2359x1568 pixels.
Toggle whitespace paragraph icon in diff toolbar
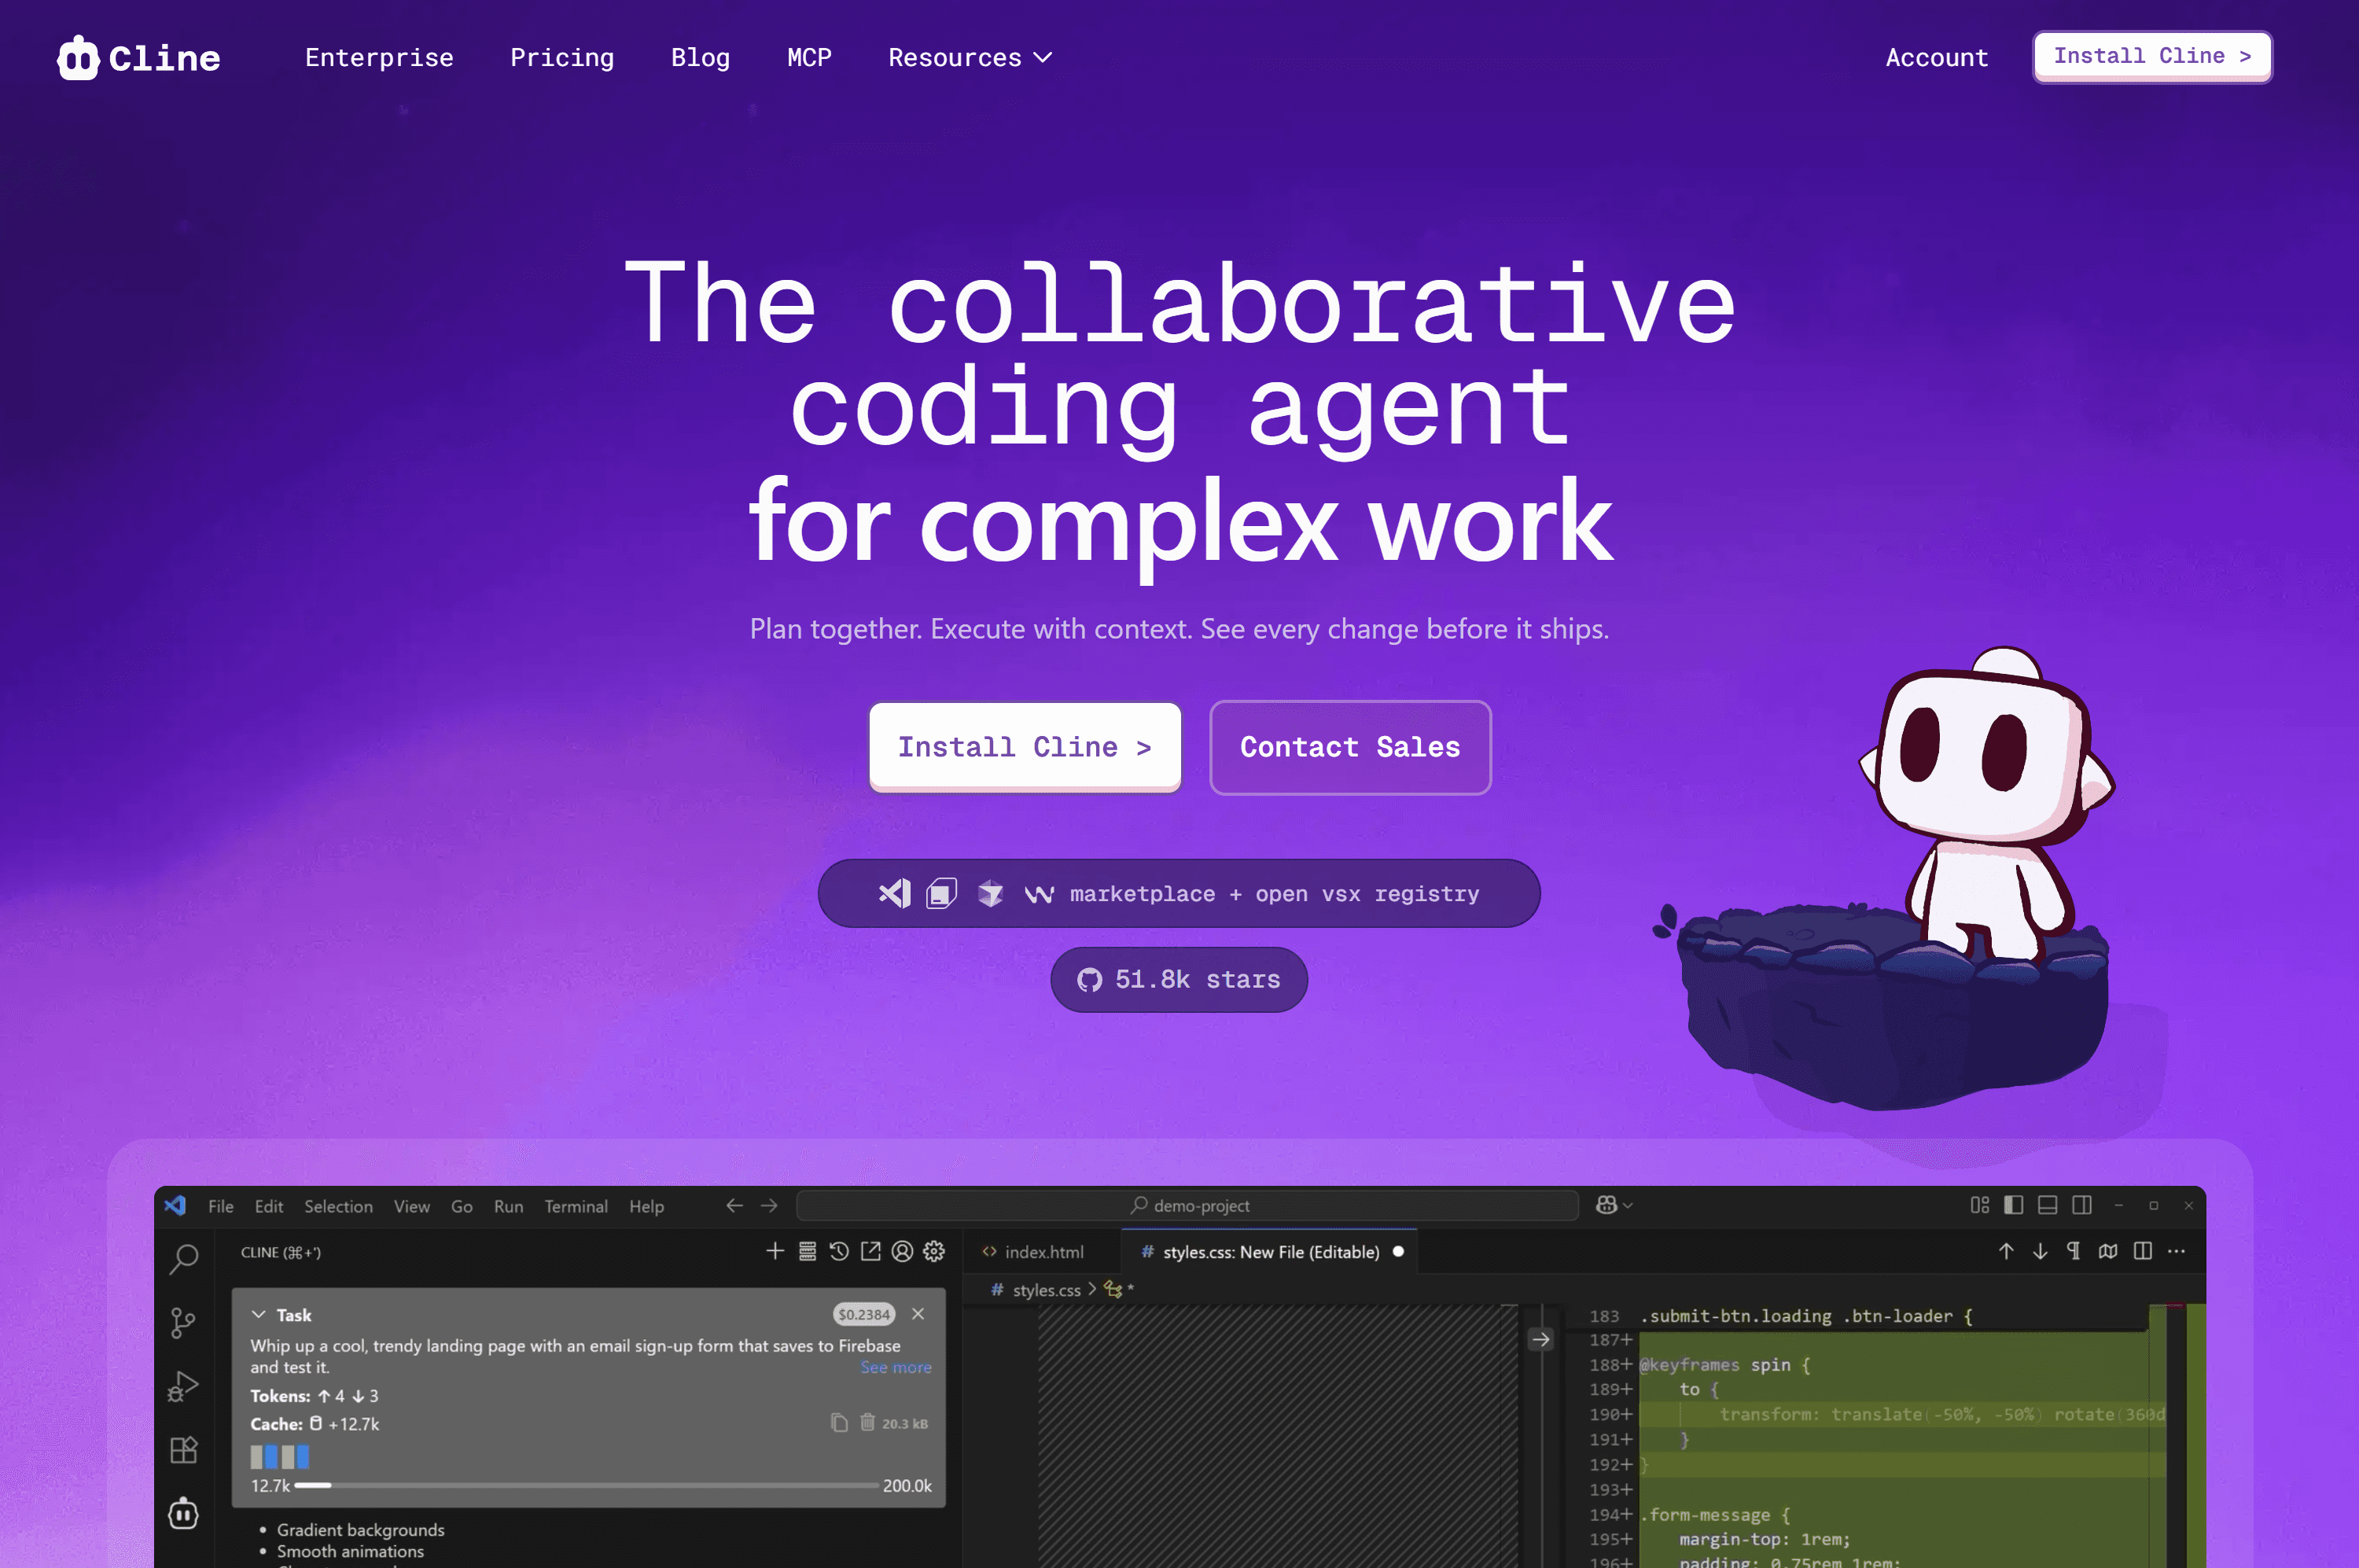pyautogui.click(x=2073, y=1251)
